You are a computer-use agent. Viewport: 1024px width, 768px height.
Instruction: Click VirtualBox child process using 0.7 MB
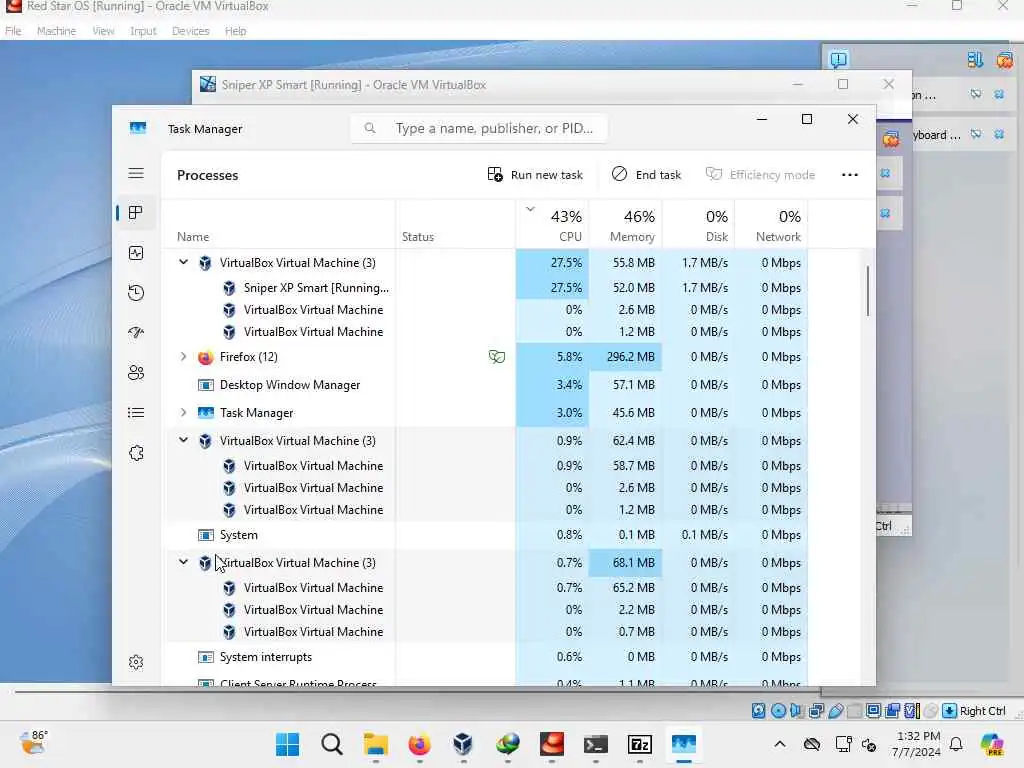point(485,632)
